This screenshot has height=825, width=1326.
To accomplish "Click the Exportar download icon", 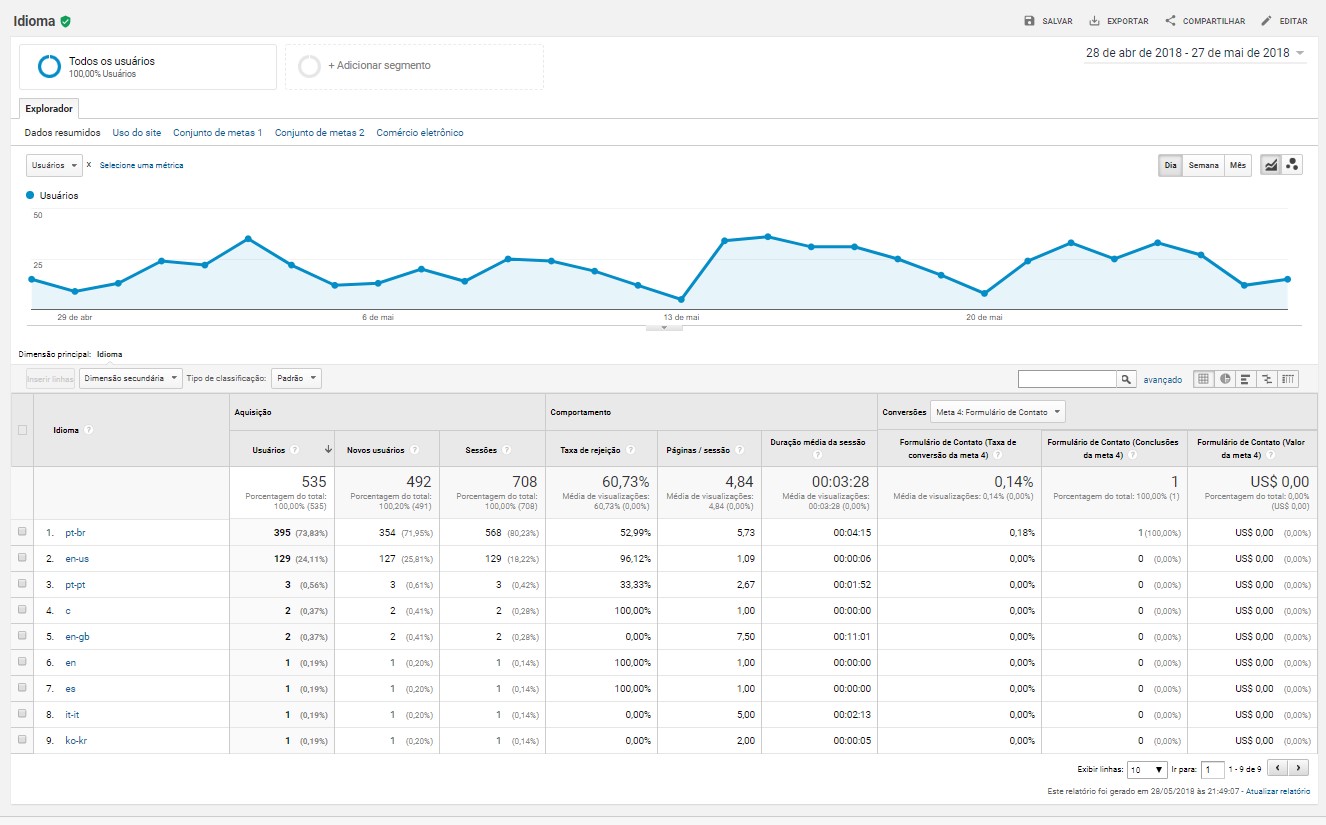I will (x=1094, y=21).
